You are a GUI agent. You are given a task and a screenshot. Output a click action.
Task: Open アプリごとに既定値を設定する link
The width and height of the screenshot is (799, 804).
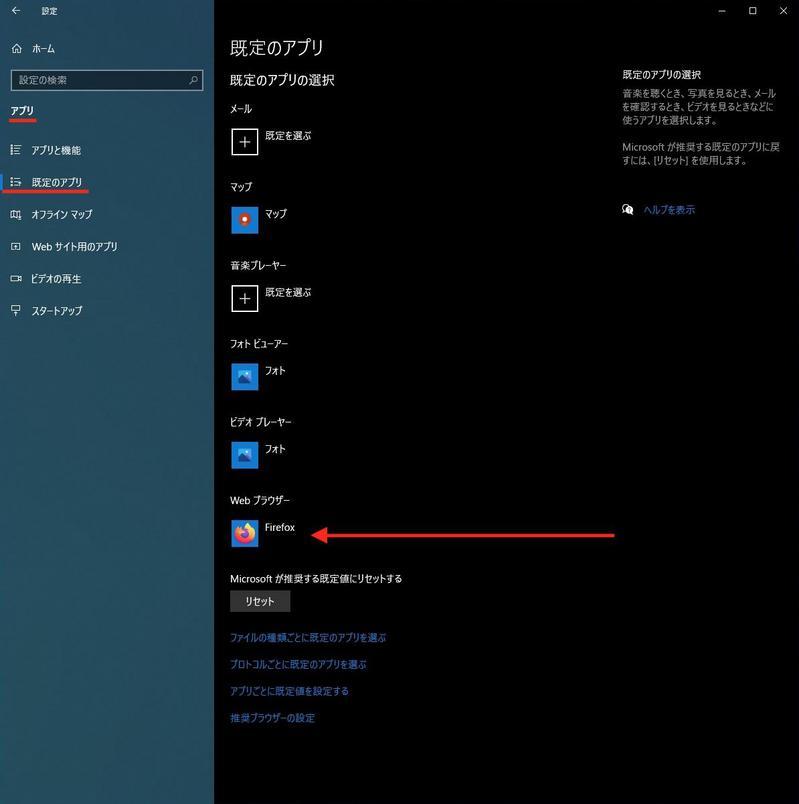pos(289,691)
